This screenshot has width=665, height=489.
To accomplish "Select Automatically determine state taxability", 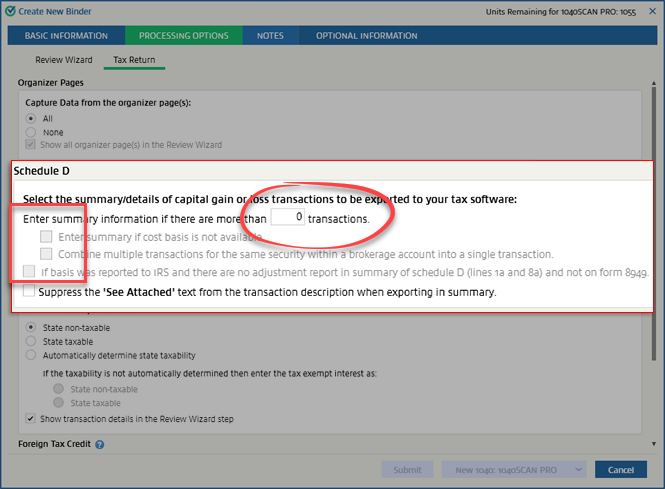I will pyautogui.click(x=32, y=355).
